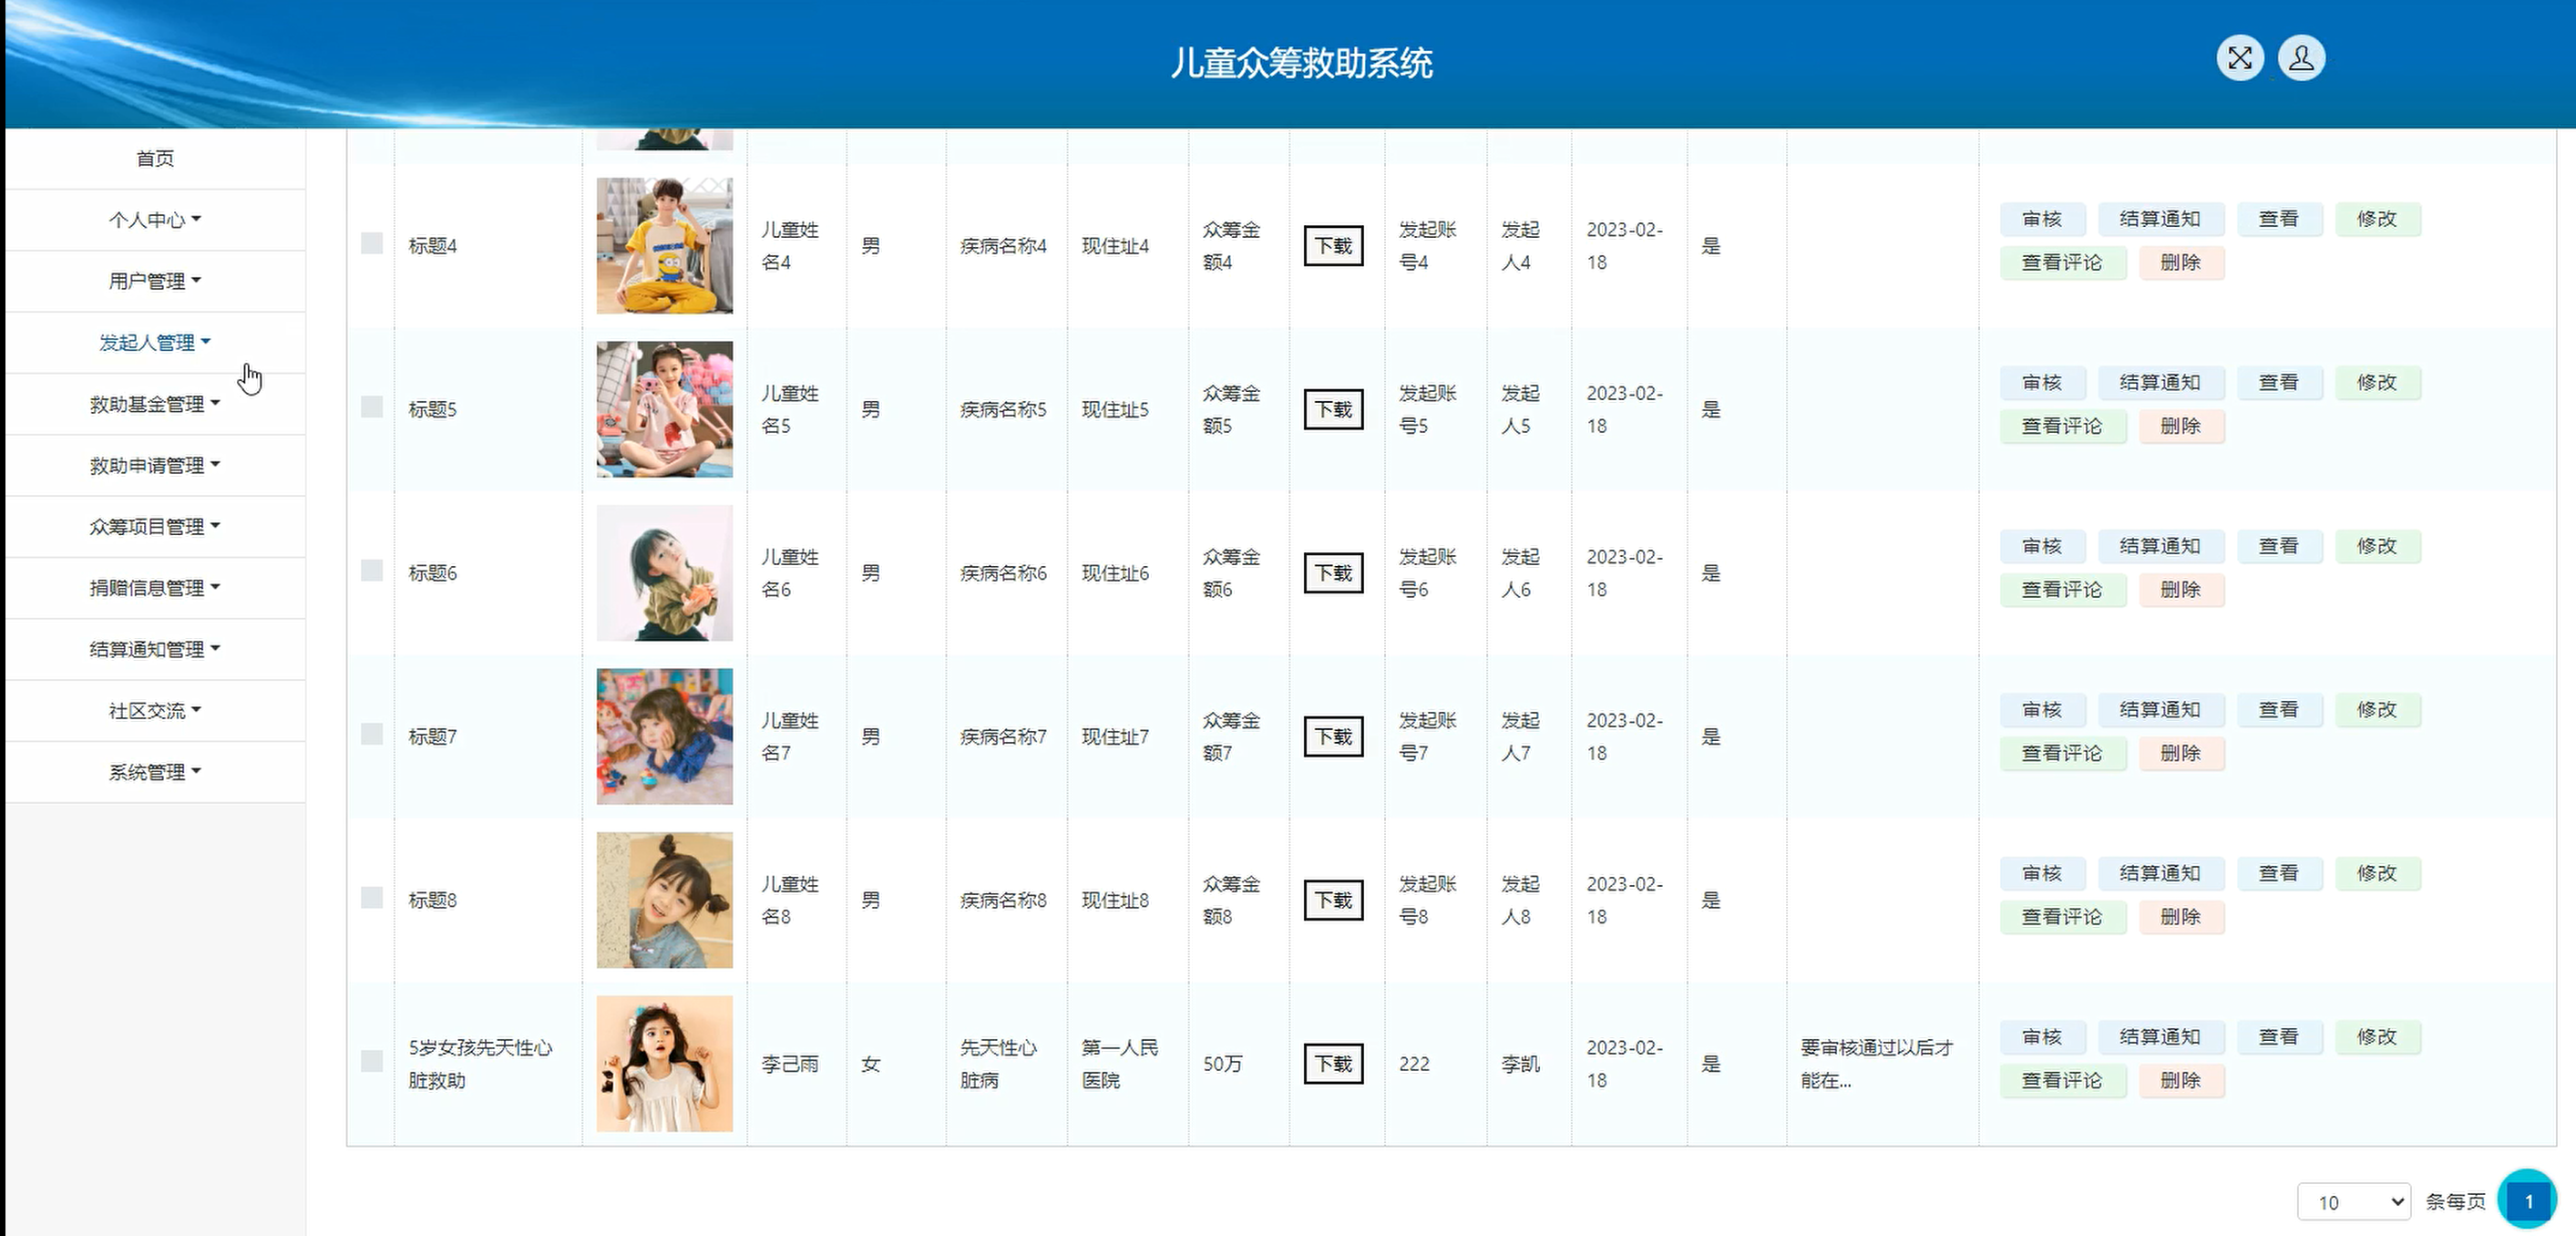Click 下载 button in 标题7 row
Viewport: 2576px width, 1236px height.
(1333, 737)
